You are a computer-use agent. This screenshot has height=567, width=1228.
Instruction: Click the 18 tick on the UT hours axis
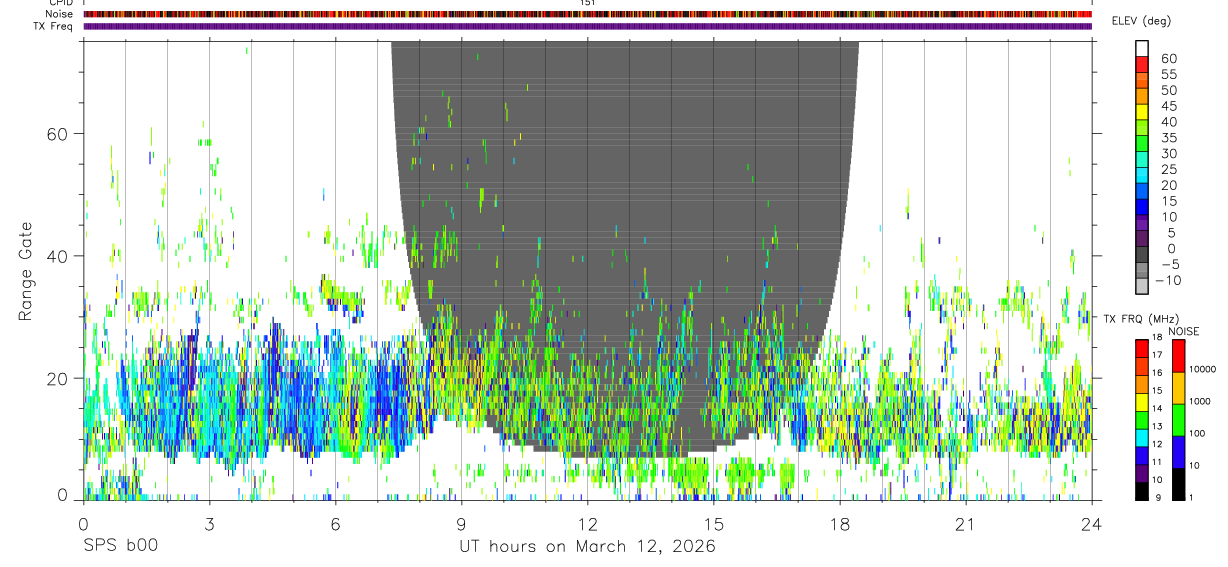pos(839,524)
